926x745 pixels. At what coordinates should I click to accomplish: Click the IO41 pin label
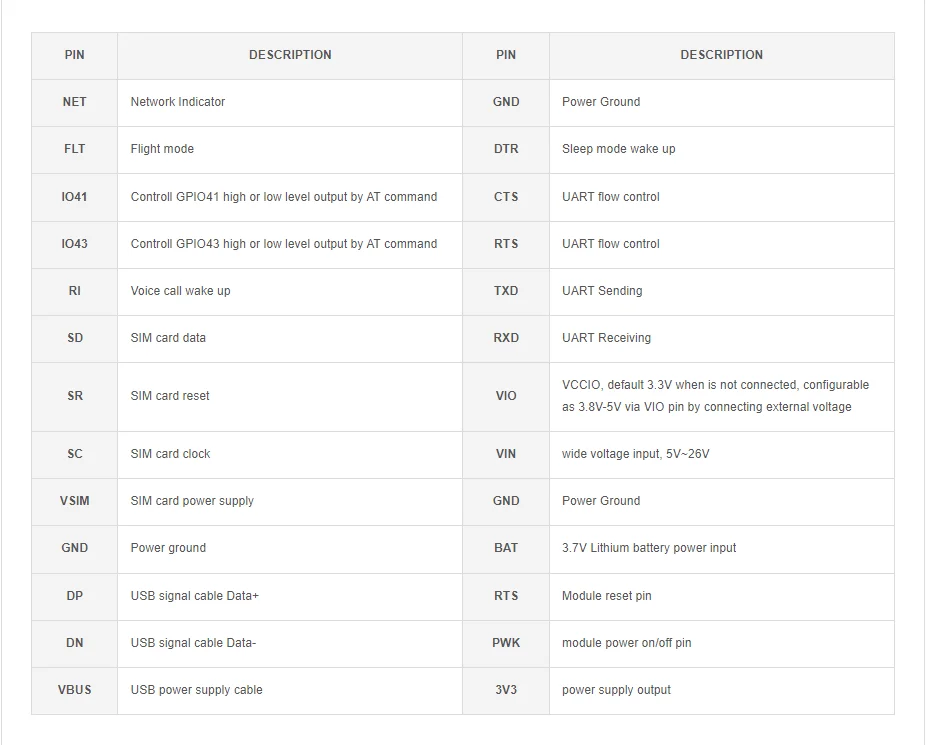click(x=75, y=197)
